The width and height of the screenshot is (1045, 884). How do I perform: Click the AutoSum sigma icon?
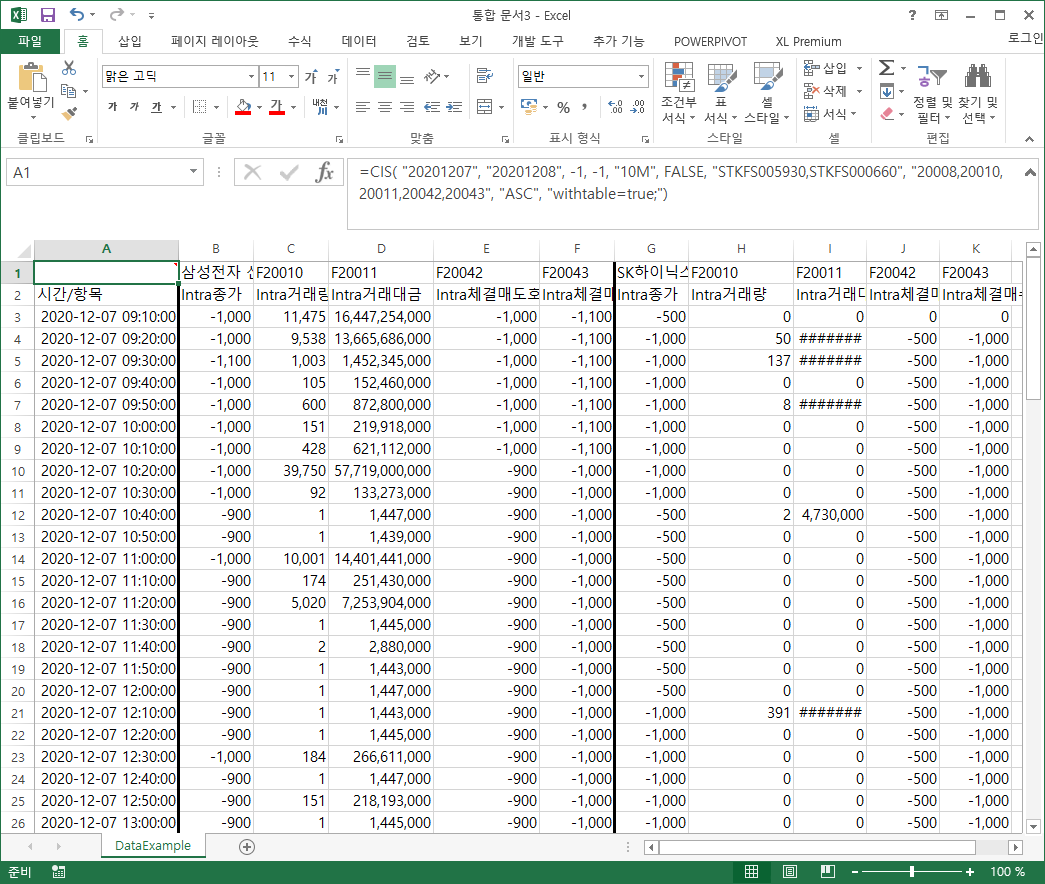coord(886,68)
